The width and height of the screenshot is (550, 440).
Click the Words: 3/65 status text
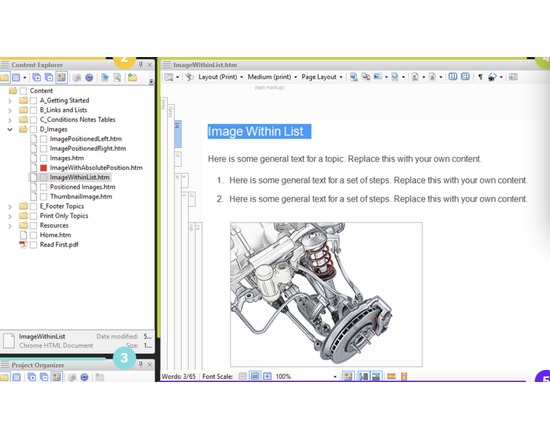(x=179, y=376)
